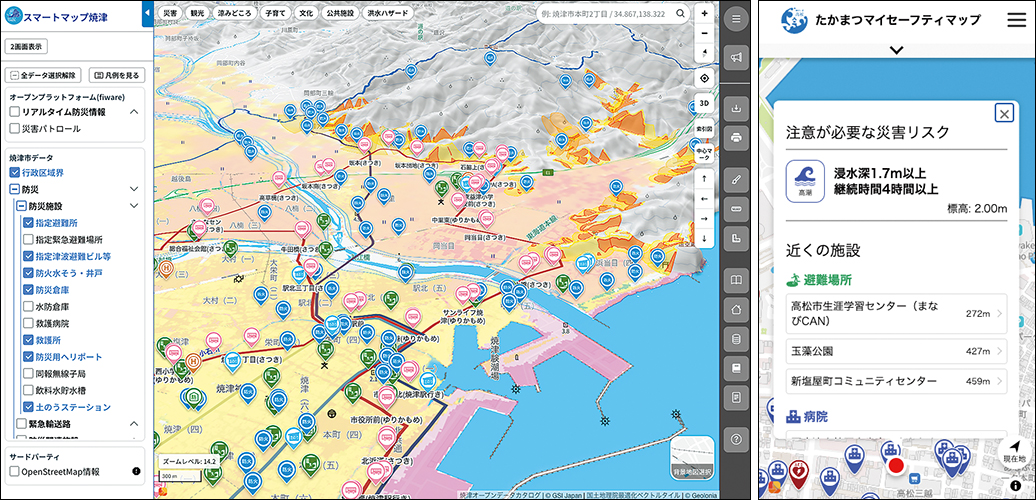Screen dimensions: 1036x500
Task: Select the 観光 category tab
Action: [198, 15]
